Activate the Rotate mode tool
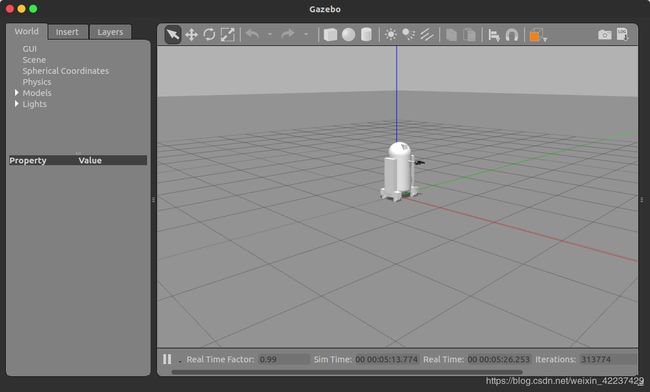Viewport: 650px width, 392px height. pos(209,34)
